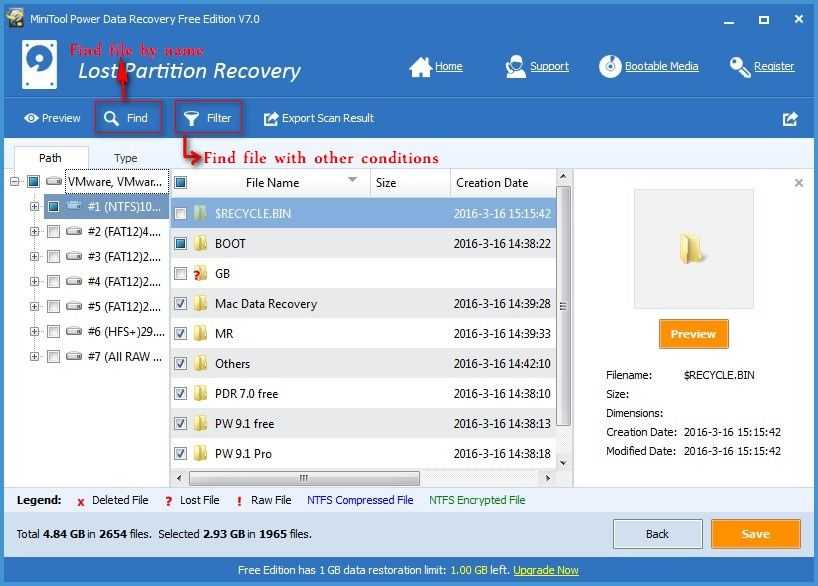Uncheck the MR folder checkbox
Image resolution: width=818 pixels, height=586 pixels.
(x=181, y=333)
